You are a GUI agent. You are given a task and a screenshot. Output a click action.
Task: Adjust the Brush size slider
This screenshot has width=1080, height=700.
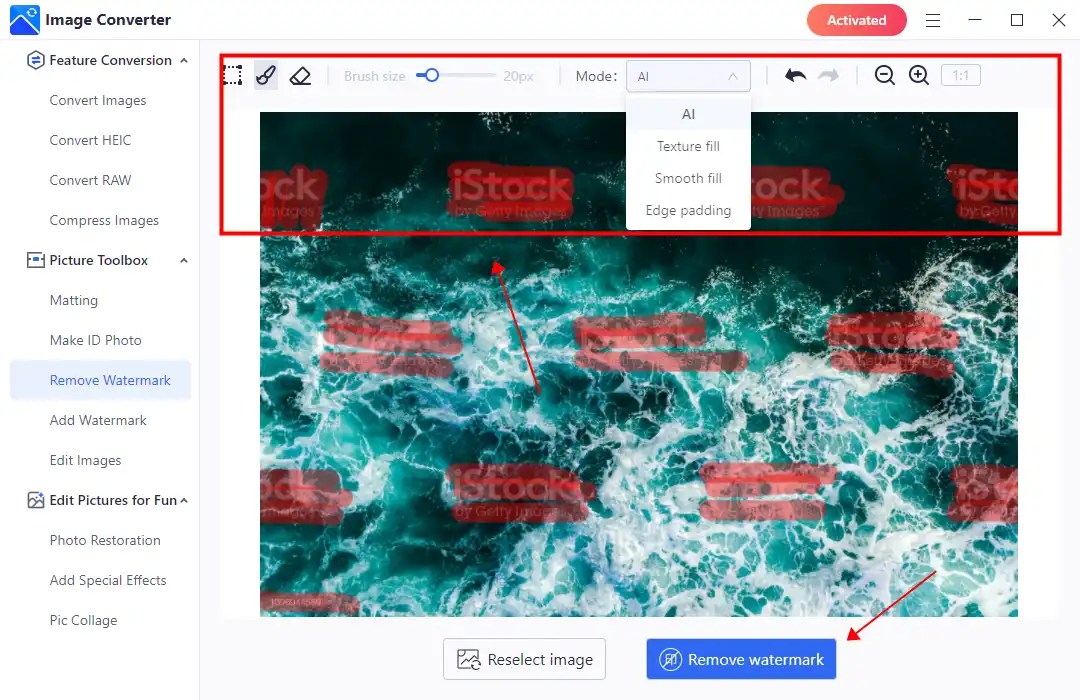pos(430,74)
